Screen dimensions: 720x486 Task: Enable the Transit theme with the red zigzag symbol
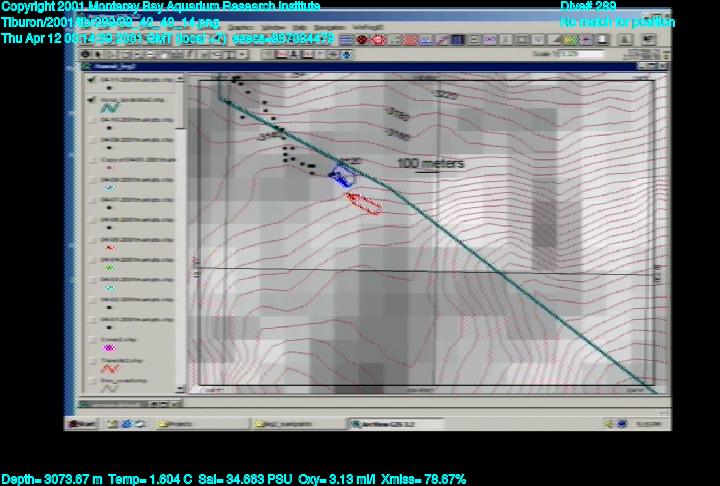point(92,359)
